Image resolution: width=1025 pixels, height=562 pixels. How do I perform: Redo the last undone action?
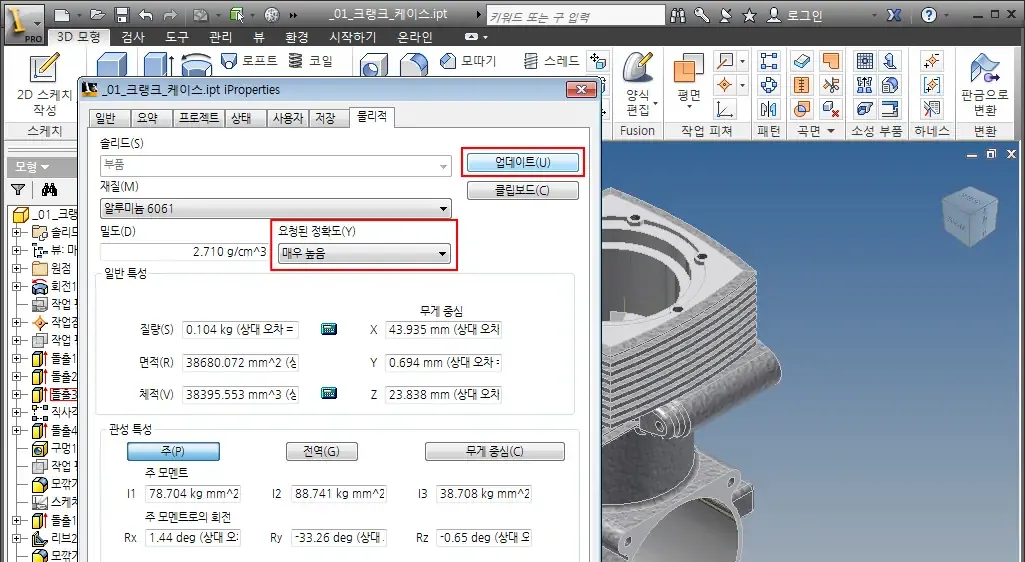coord(170,14)
